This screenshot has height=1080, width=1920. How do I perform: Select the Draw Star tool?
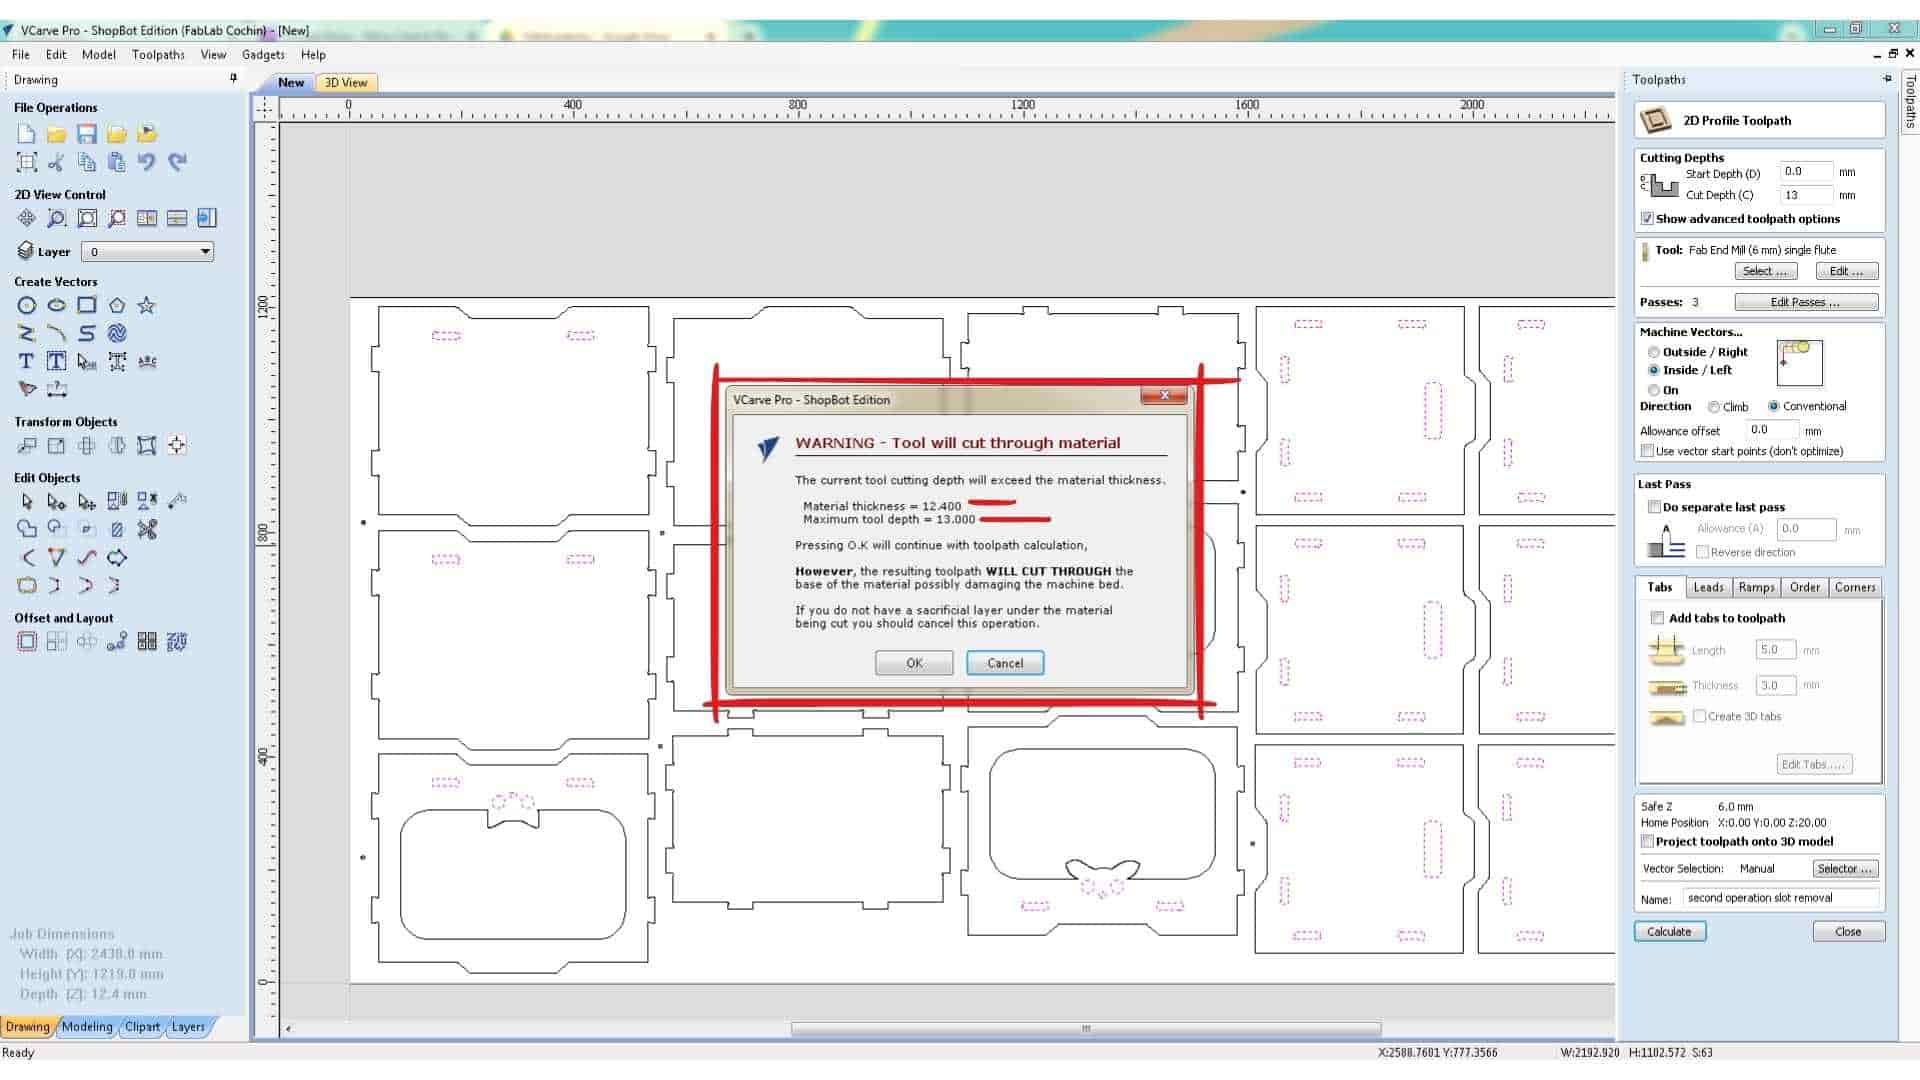(x=147, y=306)
